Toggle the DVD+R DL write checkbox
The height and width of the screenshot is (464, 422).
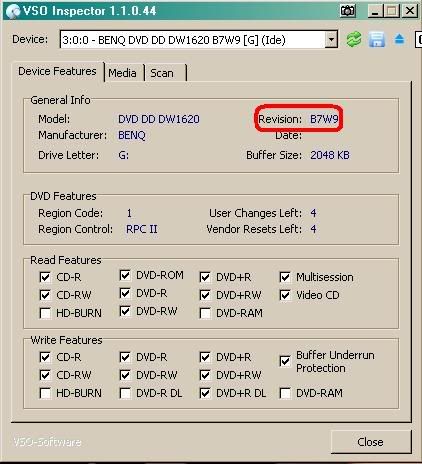[x=205, y=393]
